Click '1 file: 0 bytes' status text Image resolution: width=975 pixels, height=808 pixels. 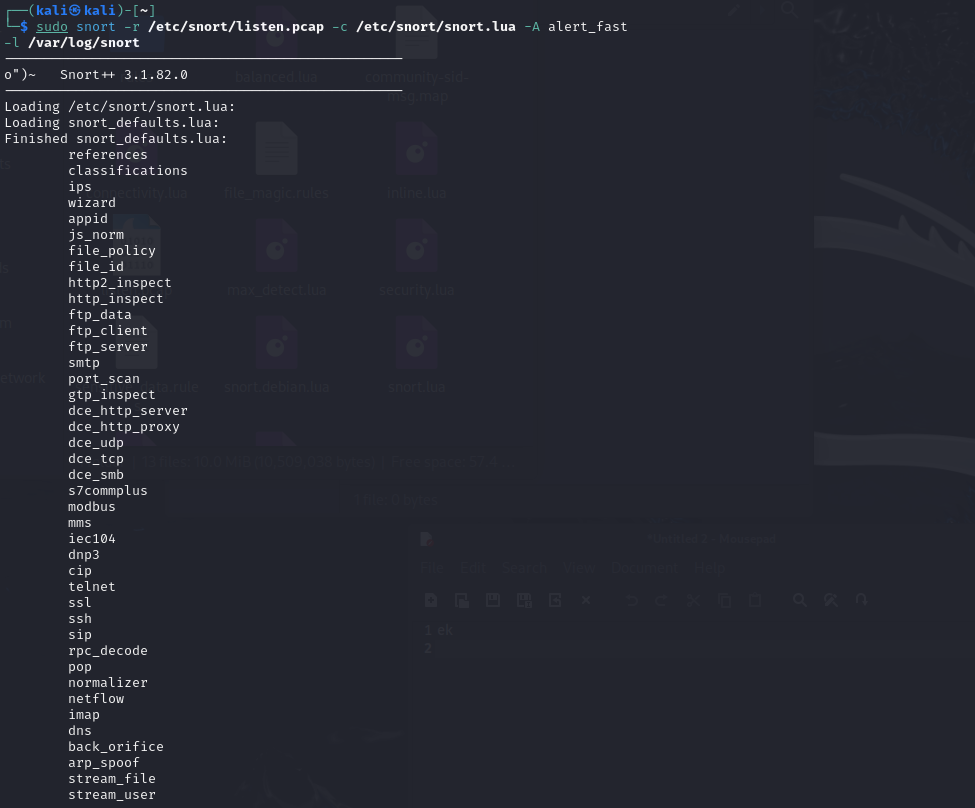point(396,499)
